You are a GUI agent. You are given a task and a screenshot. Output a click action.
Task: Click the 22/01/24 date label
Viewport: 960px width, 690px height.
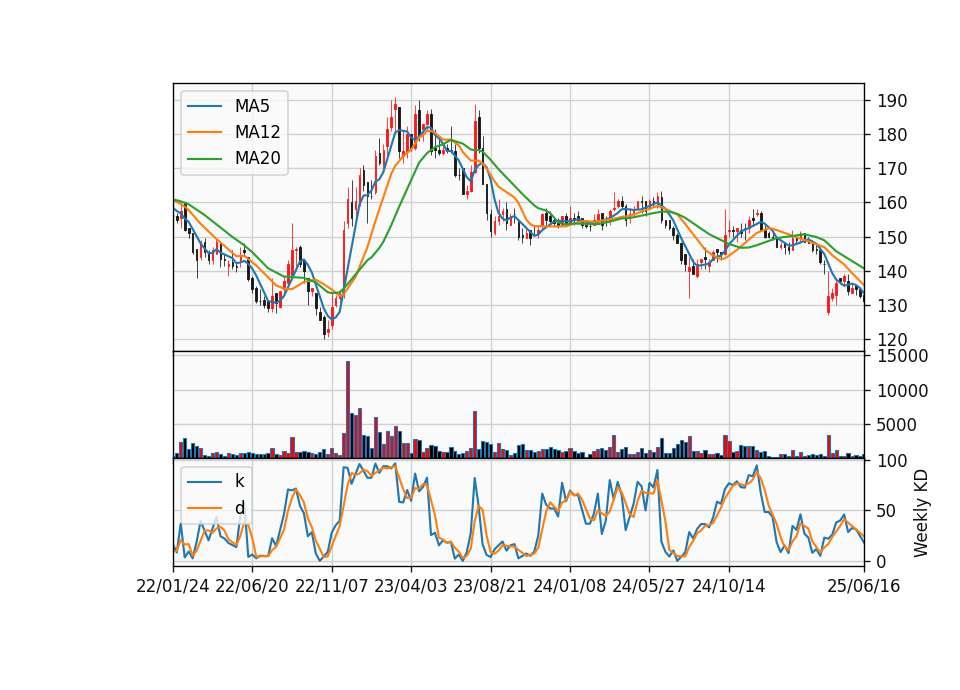coord(173,587)
